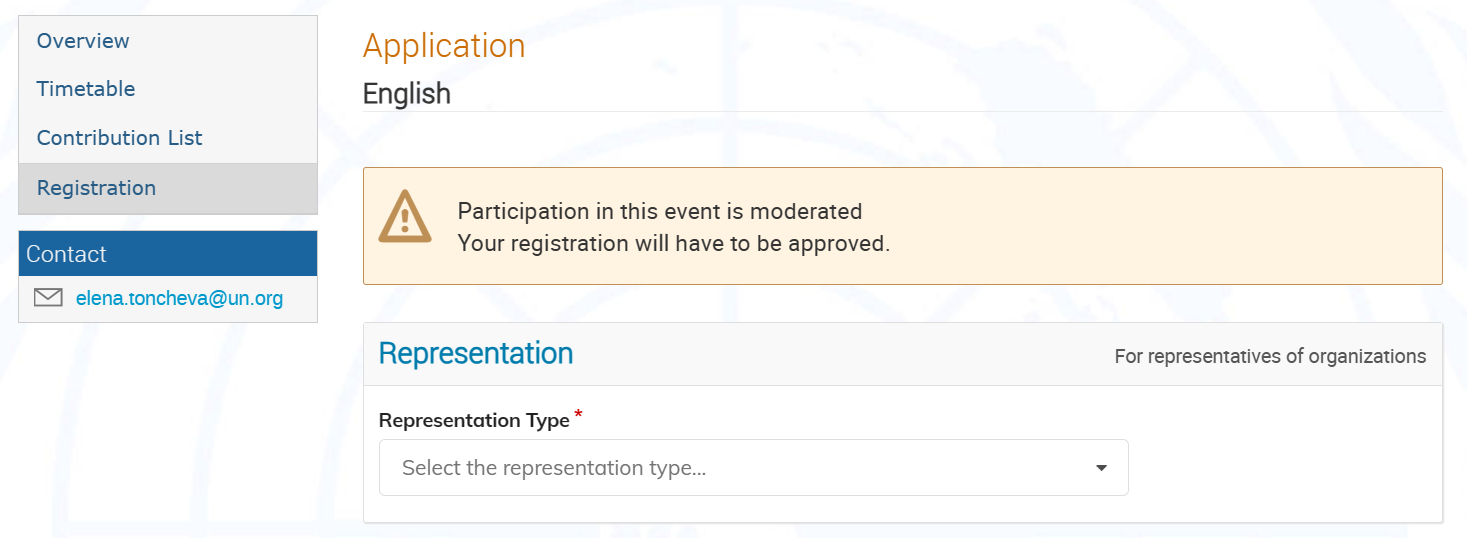Click the Representation section heading
This screenshot has height=538, width=1467.
coord(476,353)
